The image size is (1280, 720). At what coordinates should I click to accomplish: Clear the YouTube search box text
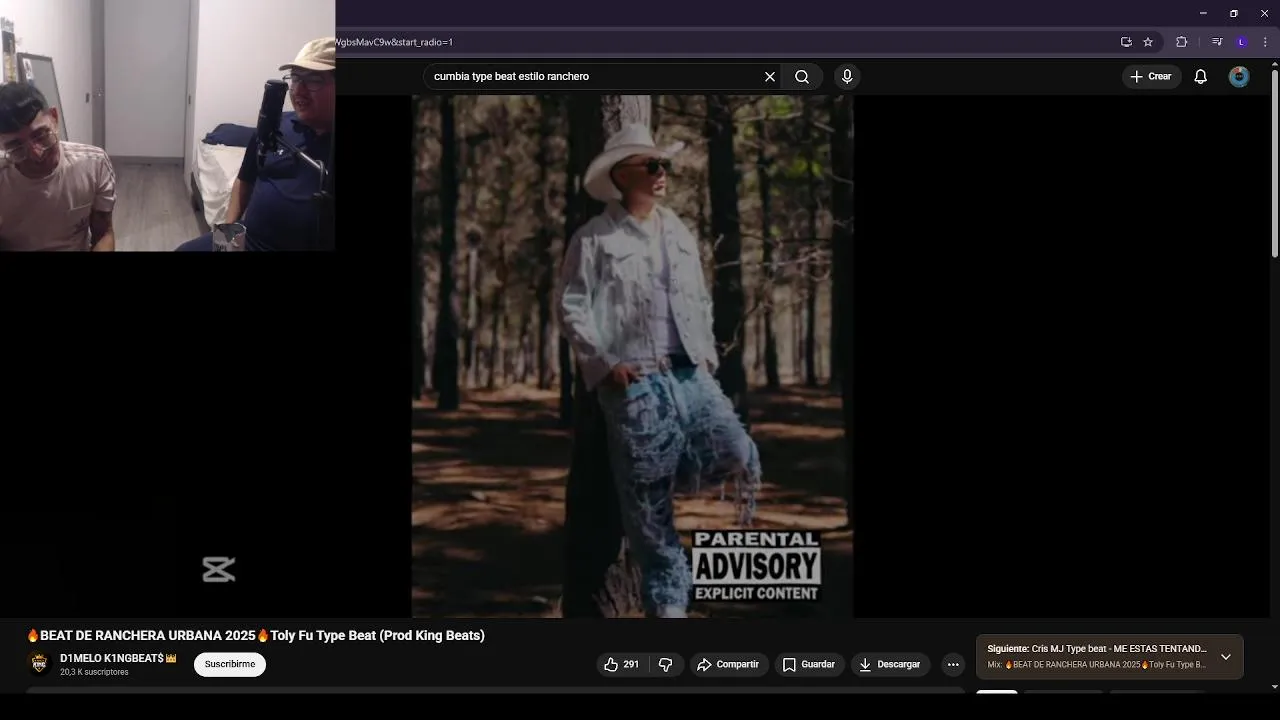click(770, 77)
